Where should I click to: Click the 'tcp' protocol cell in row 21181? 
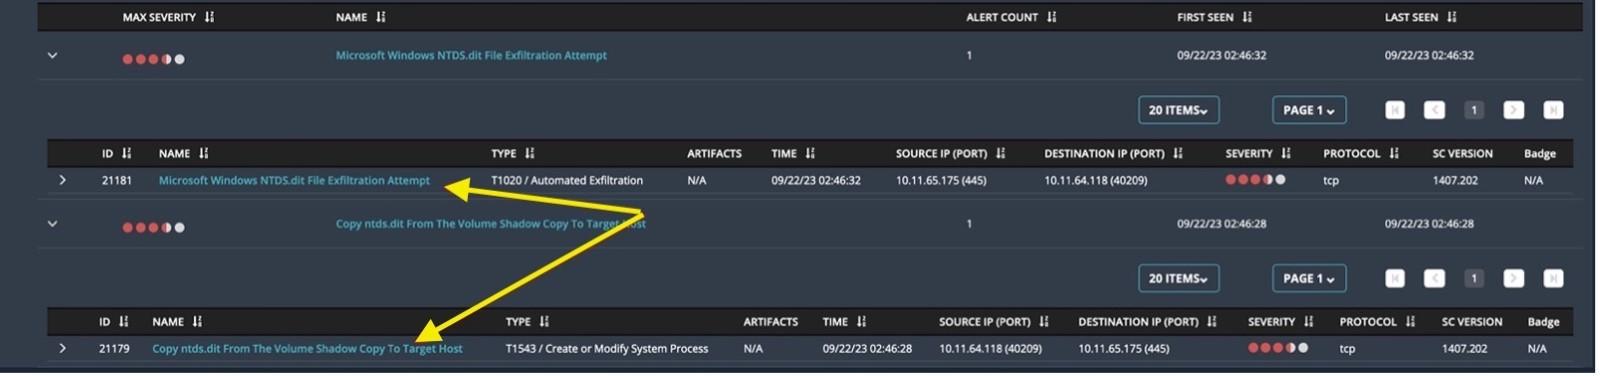(1331, 181)
